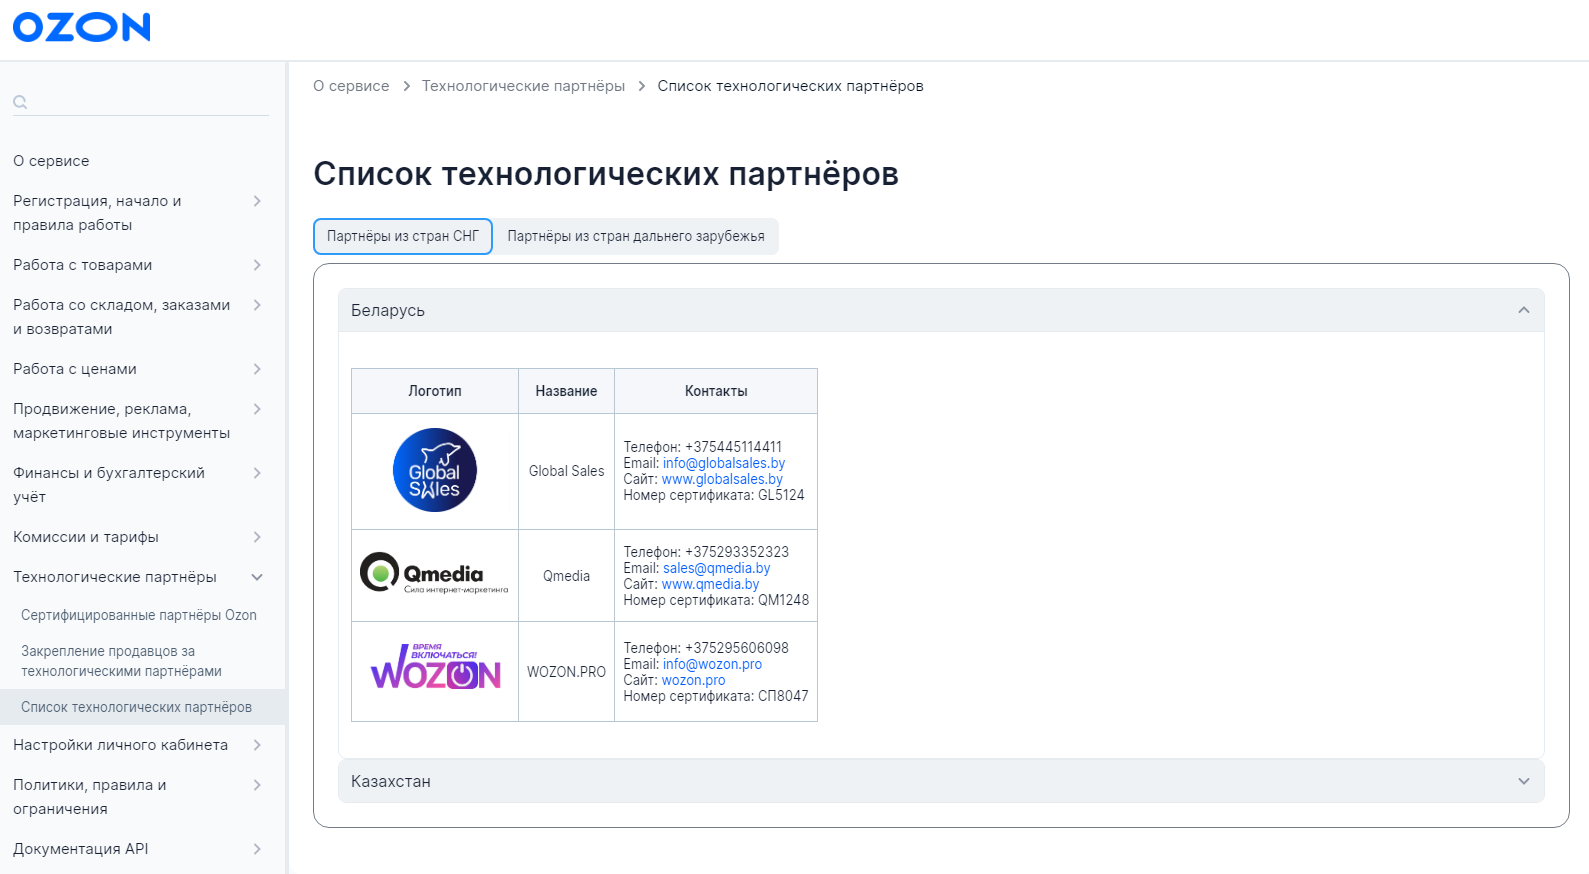Expand 'Регистрация, начало и правила работы' chevron
The width and height of the screenshot is (1589, 874).
(x=257, y=201)
